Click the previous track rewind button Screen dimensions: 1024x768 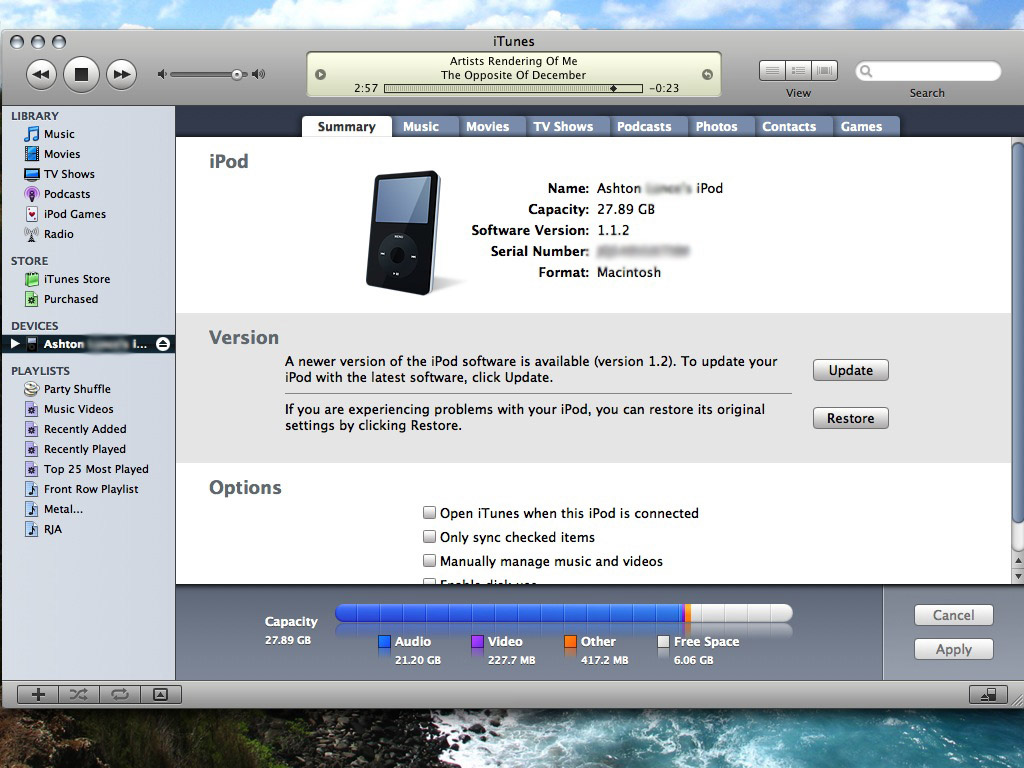[42, 74]
